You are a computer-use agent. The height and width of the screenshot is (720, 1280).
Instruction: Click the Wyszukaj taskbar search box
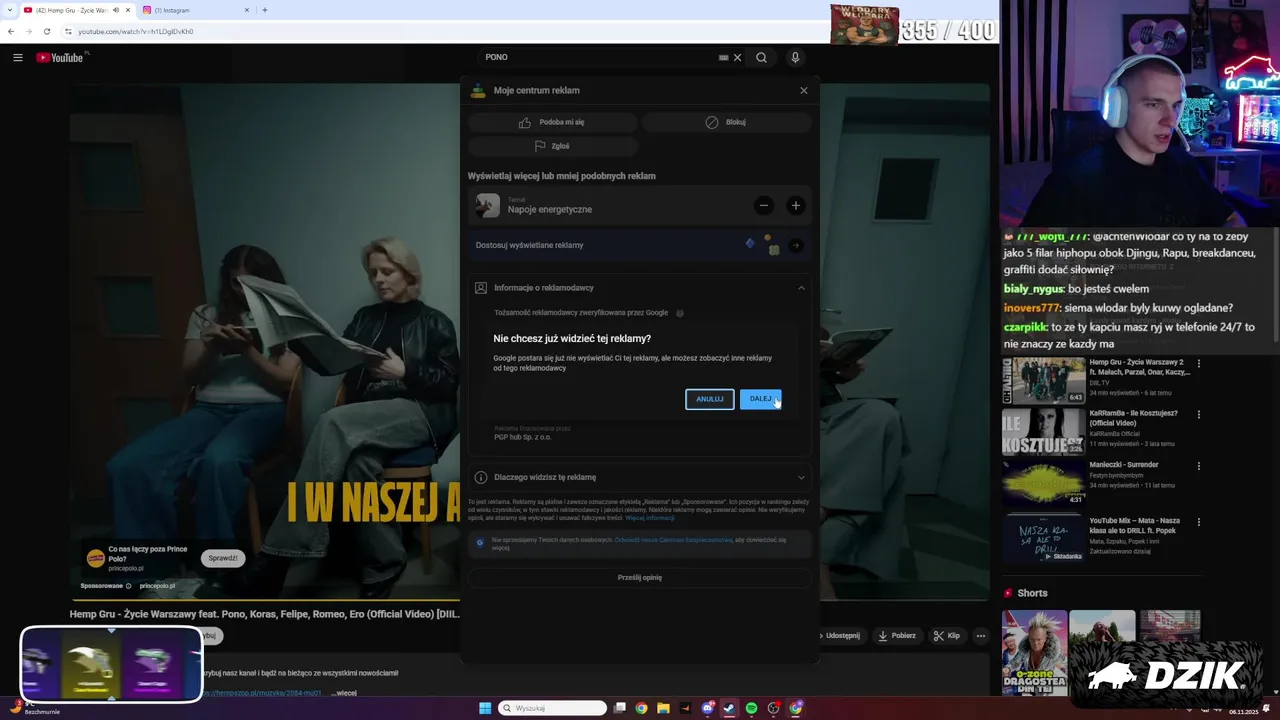pyautogui.click(x=553, y=708)
